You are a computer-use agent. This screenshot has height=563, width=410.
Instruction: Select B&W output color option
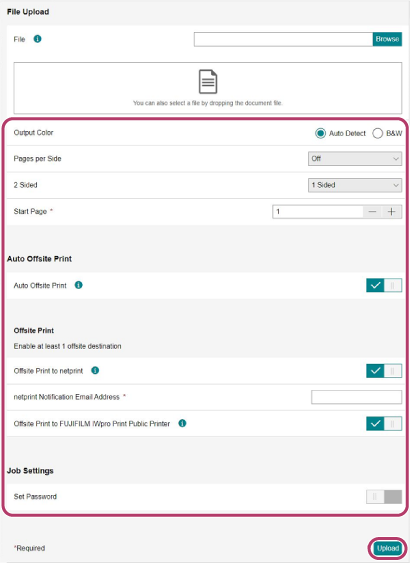pyautogui.click(x=377, y=133)
